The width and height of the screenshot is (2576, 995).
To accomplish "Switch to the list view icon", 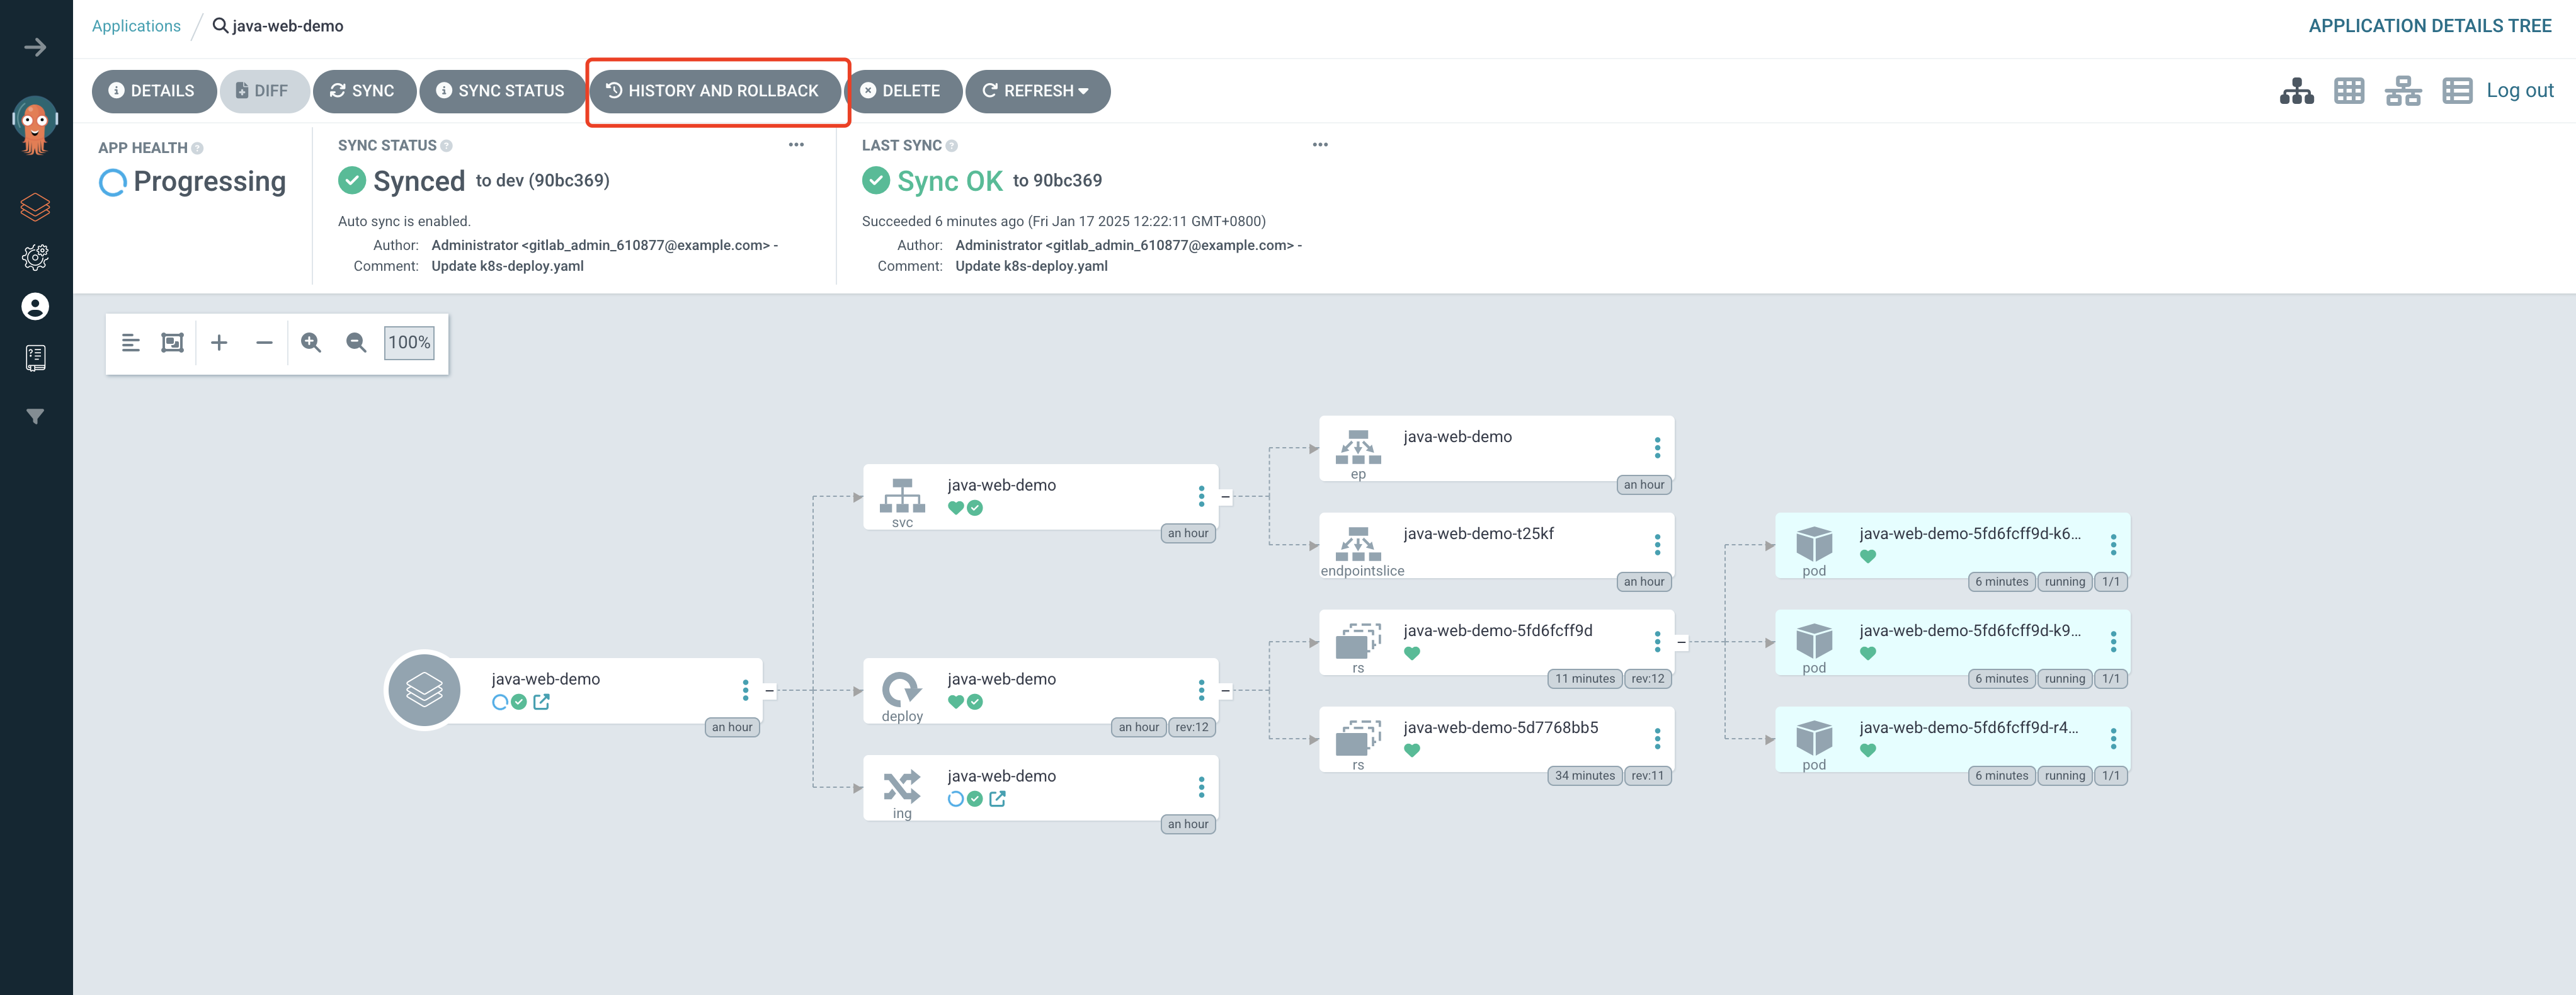I will tap(2456, 91).
